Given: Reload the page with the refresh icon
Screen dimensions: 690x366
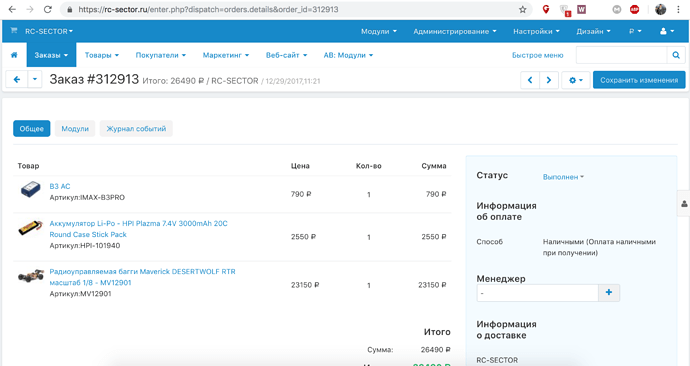Looking at the screenshot, I should coord(48,9).
